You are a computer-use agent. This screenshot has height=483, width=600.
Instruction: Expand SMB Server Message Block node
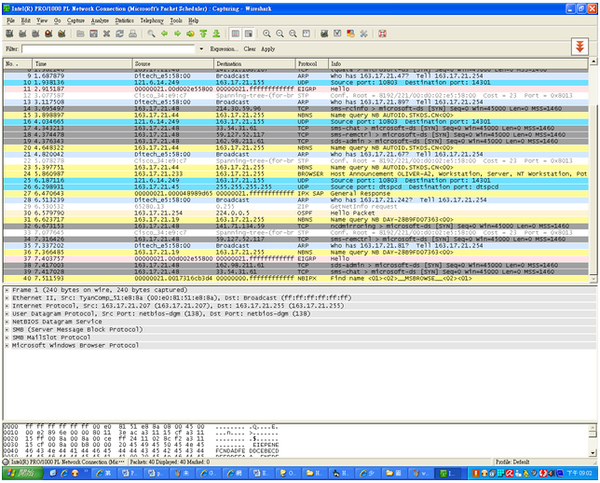[7, 330]
